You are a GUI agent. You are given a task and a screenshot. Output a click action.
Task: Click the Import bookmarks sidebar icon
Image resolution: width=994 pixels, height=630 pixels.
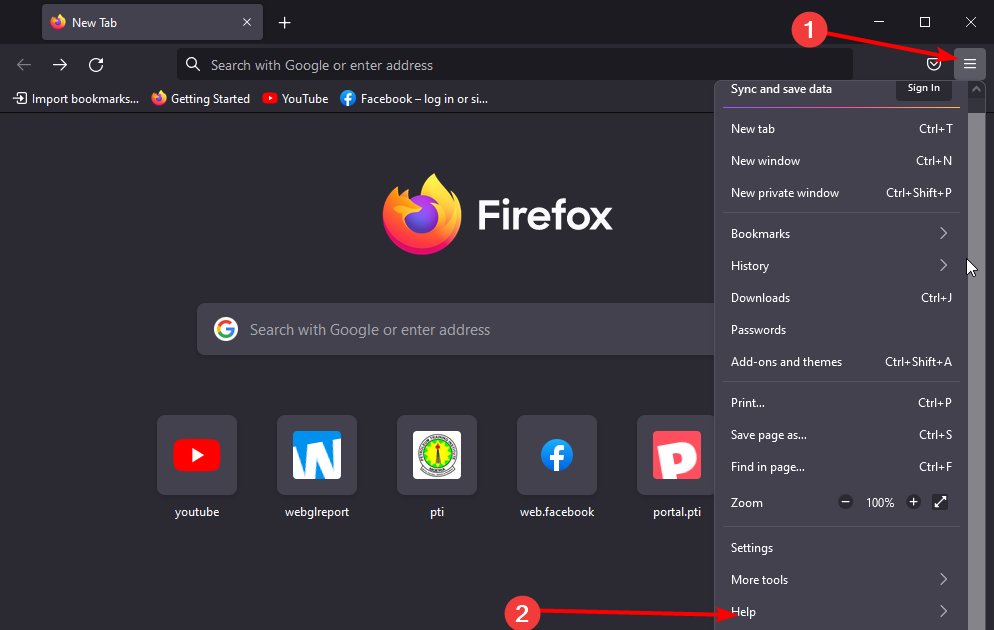coord(19,98)
